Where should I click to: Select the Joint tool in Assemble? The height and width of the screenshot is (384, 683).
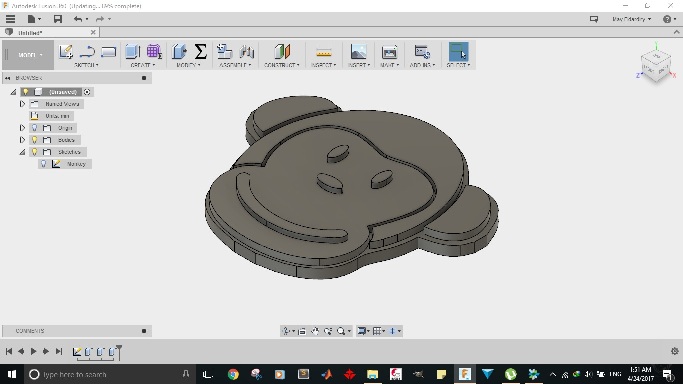(247, 51)
